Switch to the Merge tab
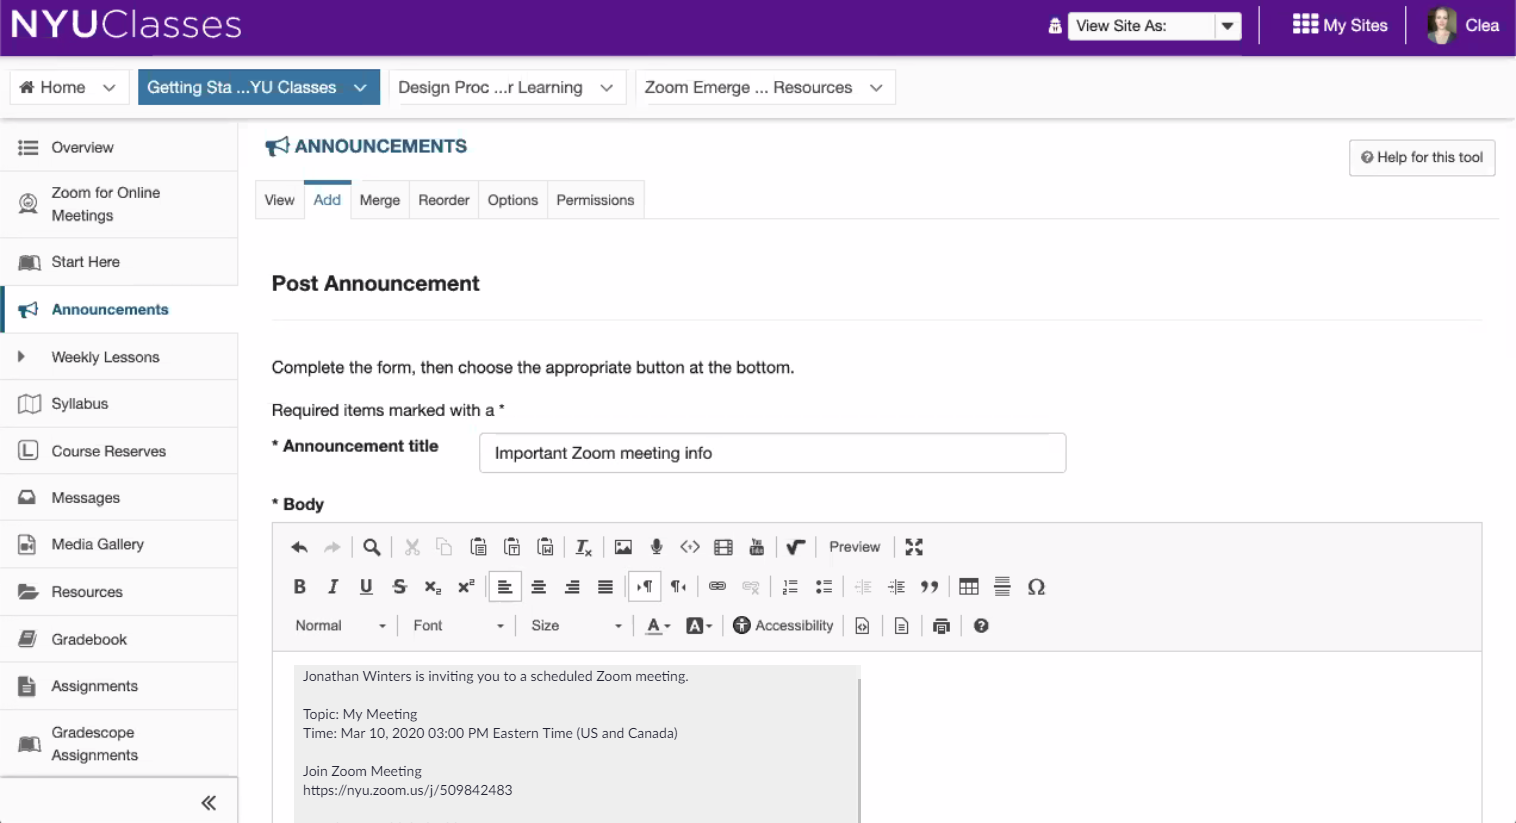 point(380,200)
